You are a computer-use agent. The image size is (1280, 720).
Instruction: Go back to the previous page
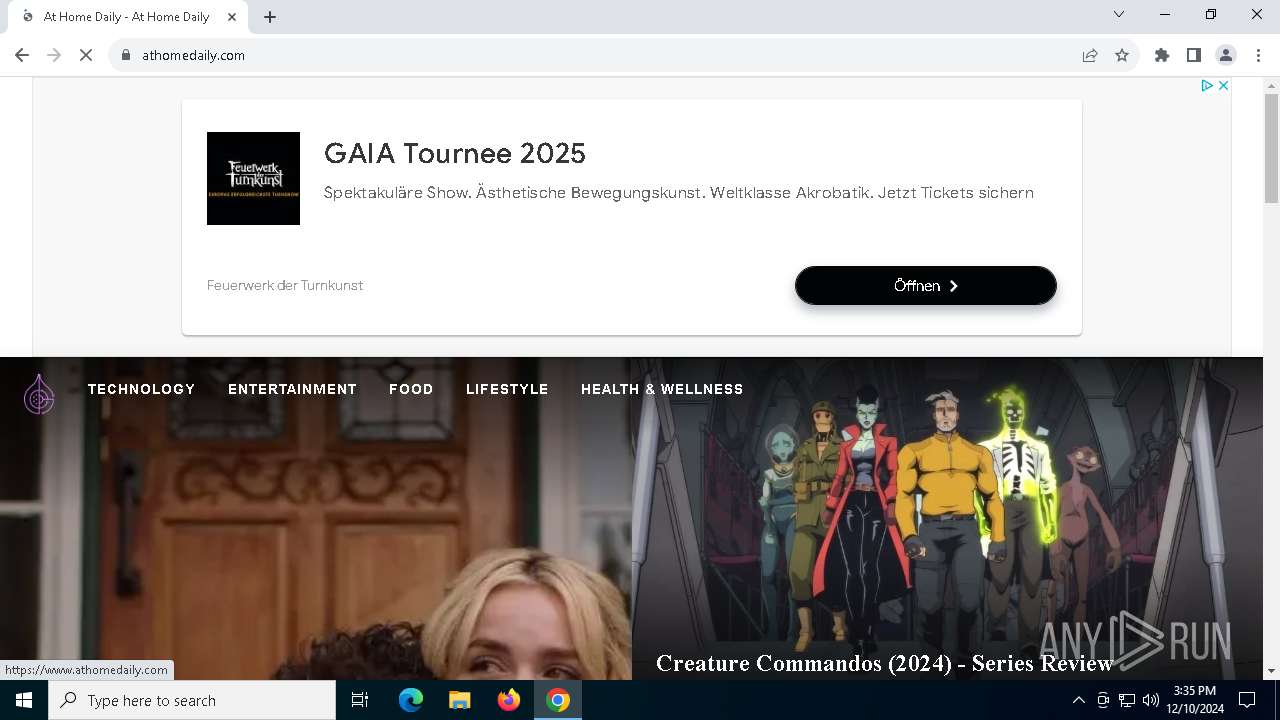point(22,55)
